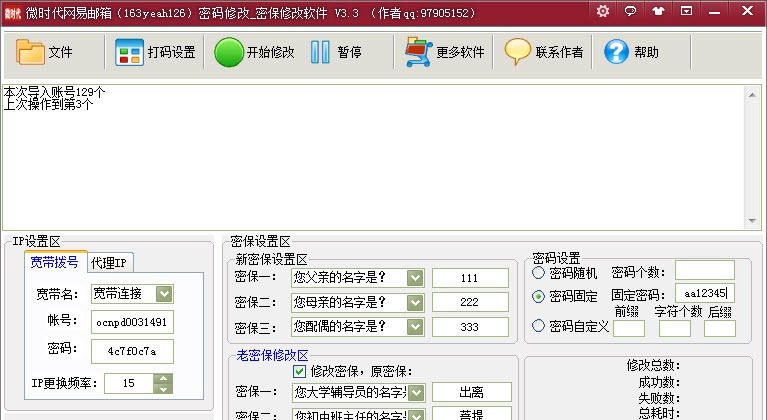767x420 pixels.
Task: Click the 失败数 statistic label
Action: tap(659, 398)
